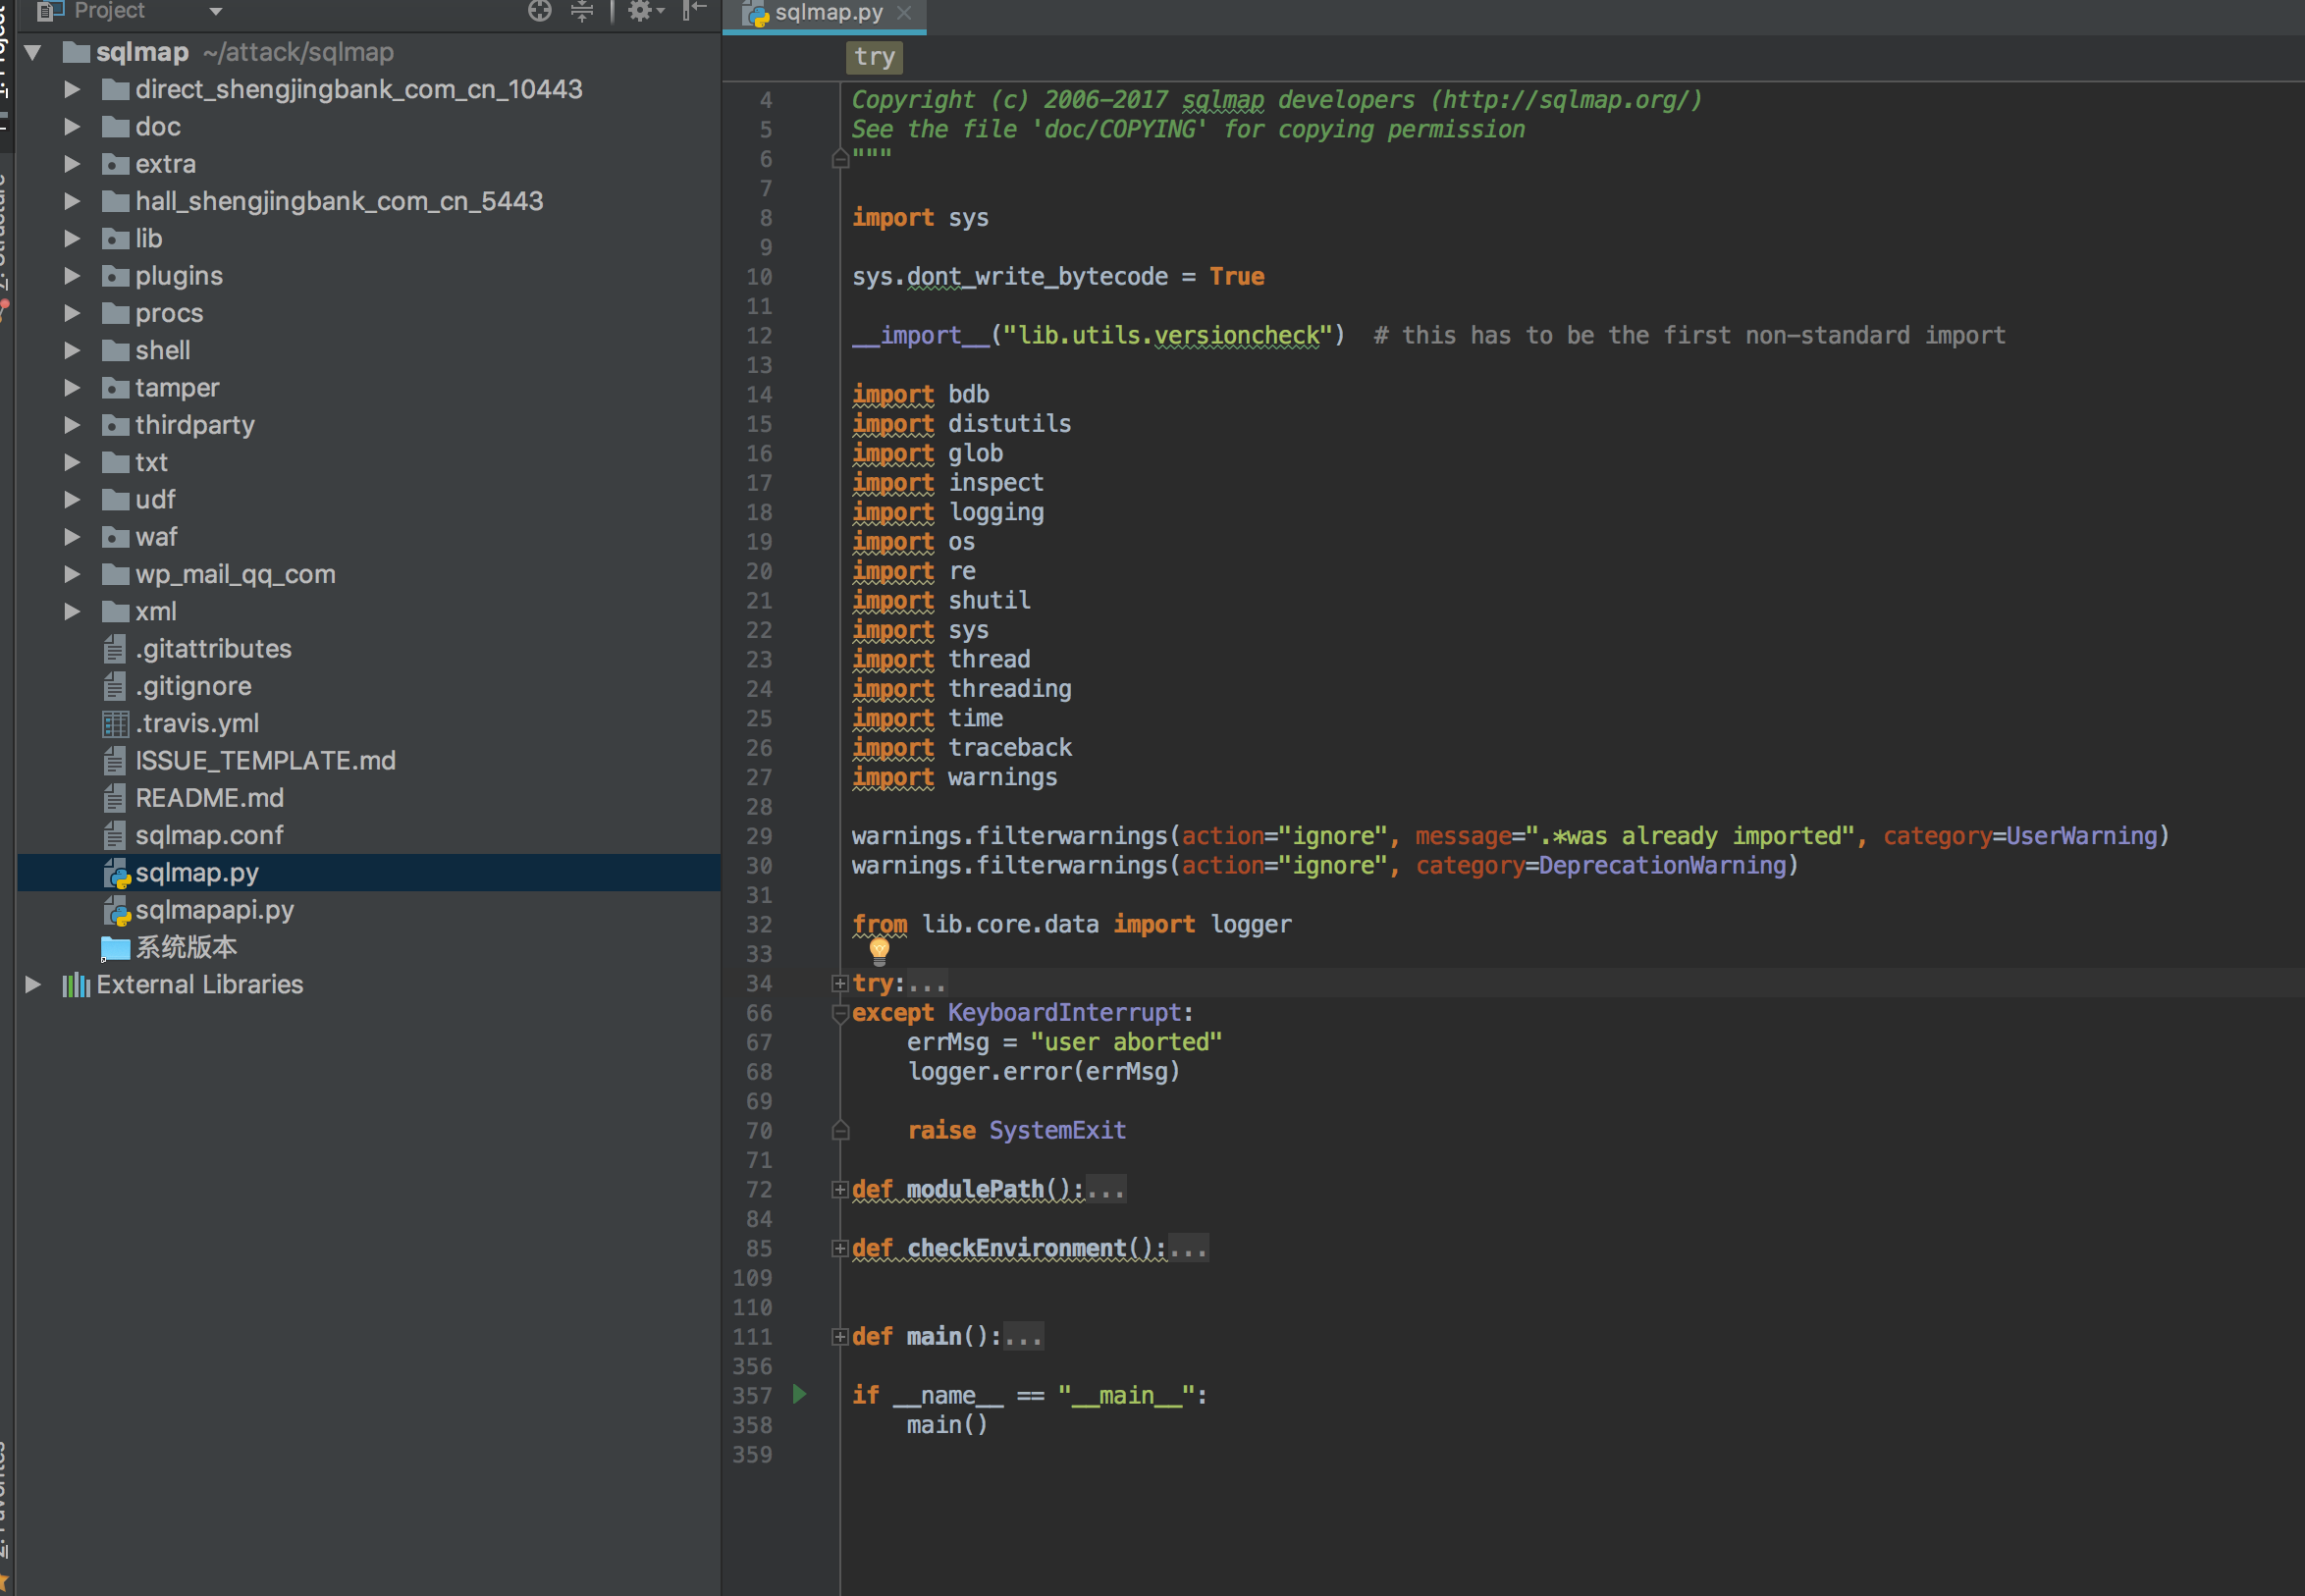The image size is (2305, 1596).
Task: Click the collapse all icon in Project panel
Action: [x=582, y=11]
